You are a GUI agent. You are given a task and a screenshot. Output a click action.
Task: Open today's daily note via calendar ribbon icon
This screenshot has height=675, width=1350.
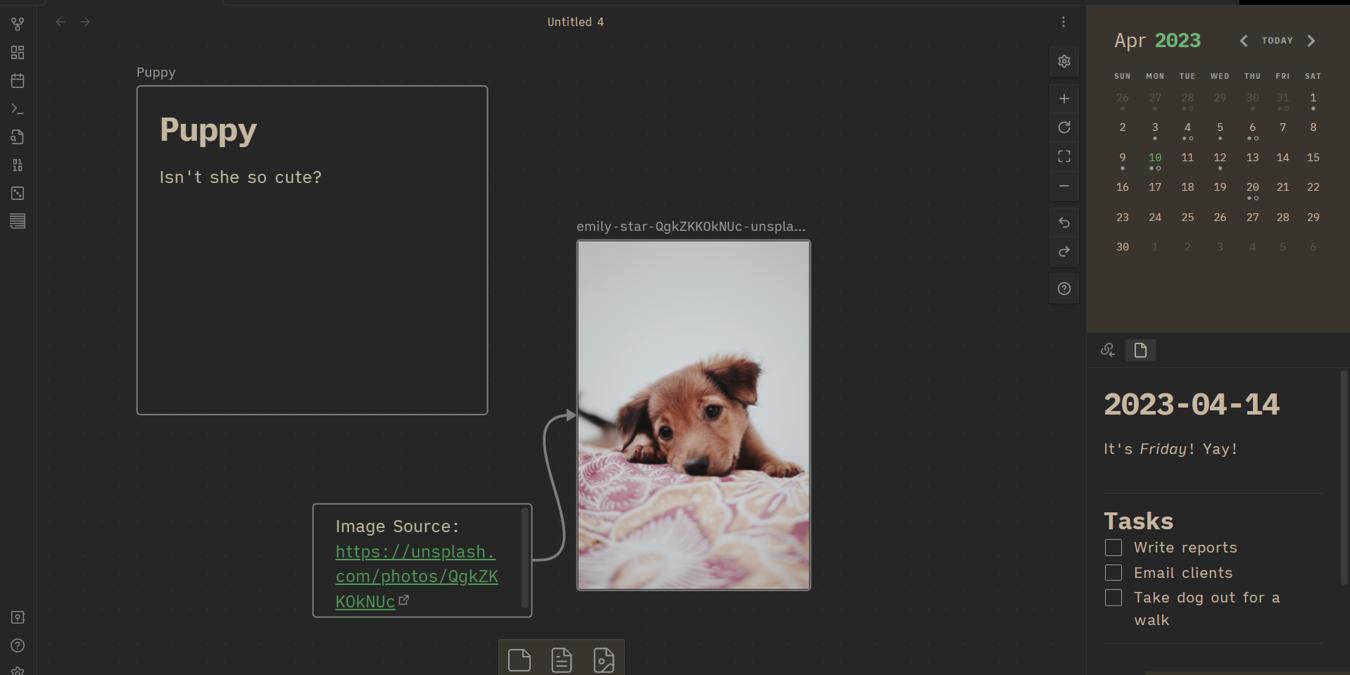tap(17, 81)
